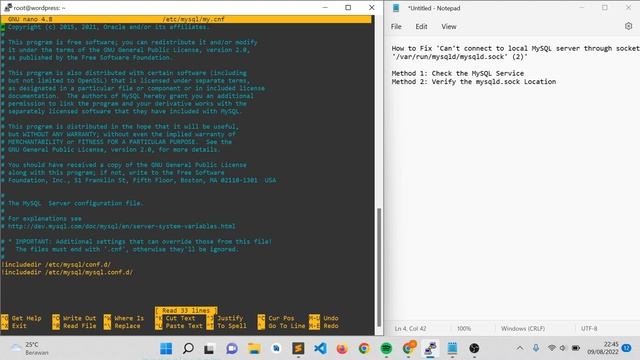Open Wi-Fi network tray icon
The image size is (640, 360).
tap(552, 348)
